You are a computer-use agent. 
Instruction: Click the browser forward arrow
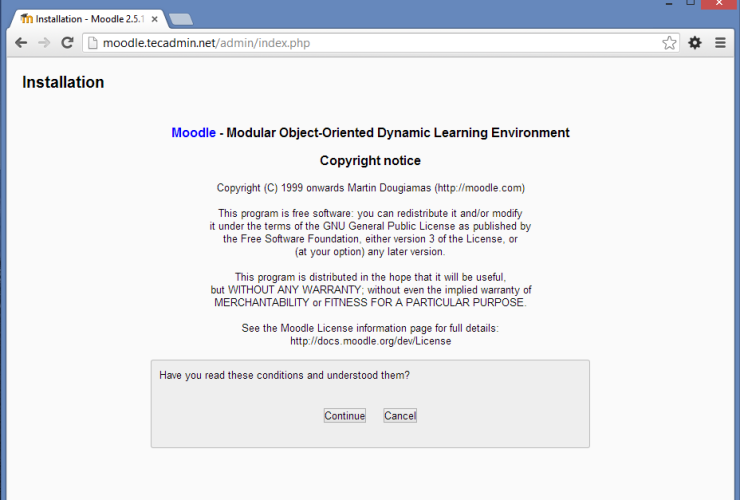(44, 42)
